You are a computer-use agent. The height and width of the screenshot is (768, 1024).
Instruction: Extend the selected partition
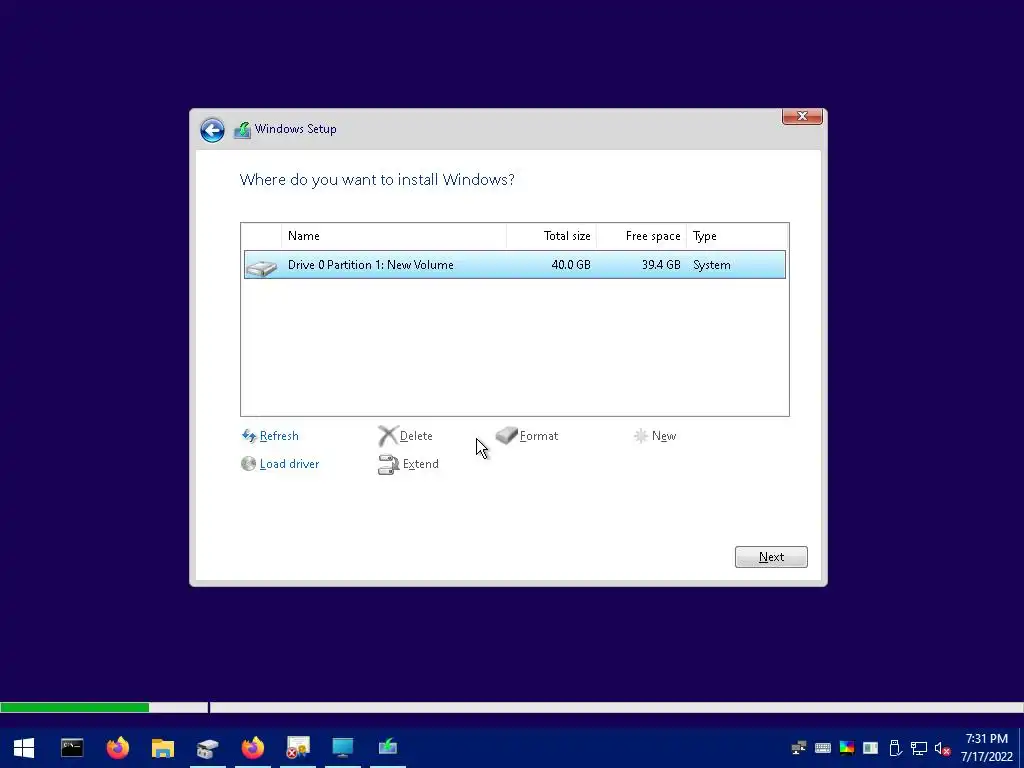(x=421, y=464)
